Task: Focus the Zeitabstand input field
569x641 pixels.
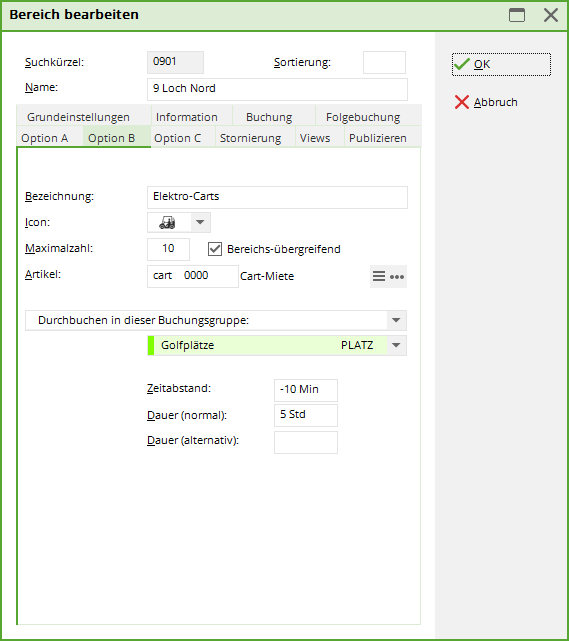Action: [306, 390]
